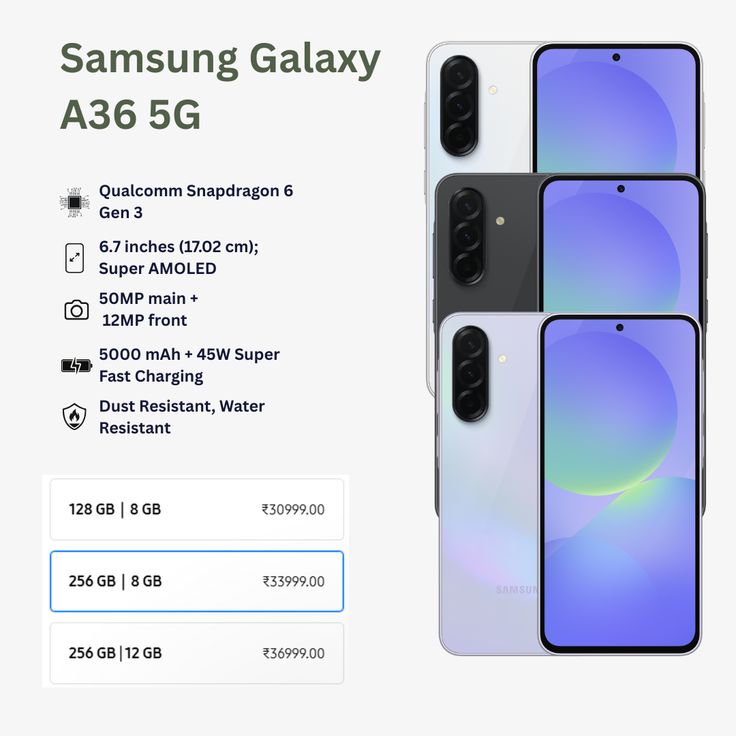The height and width of the screenshot is (736, 736).
Task: Click the ₹33999.00 price
Action: coord(293,581)
